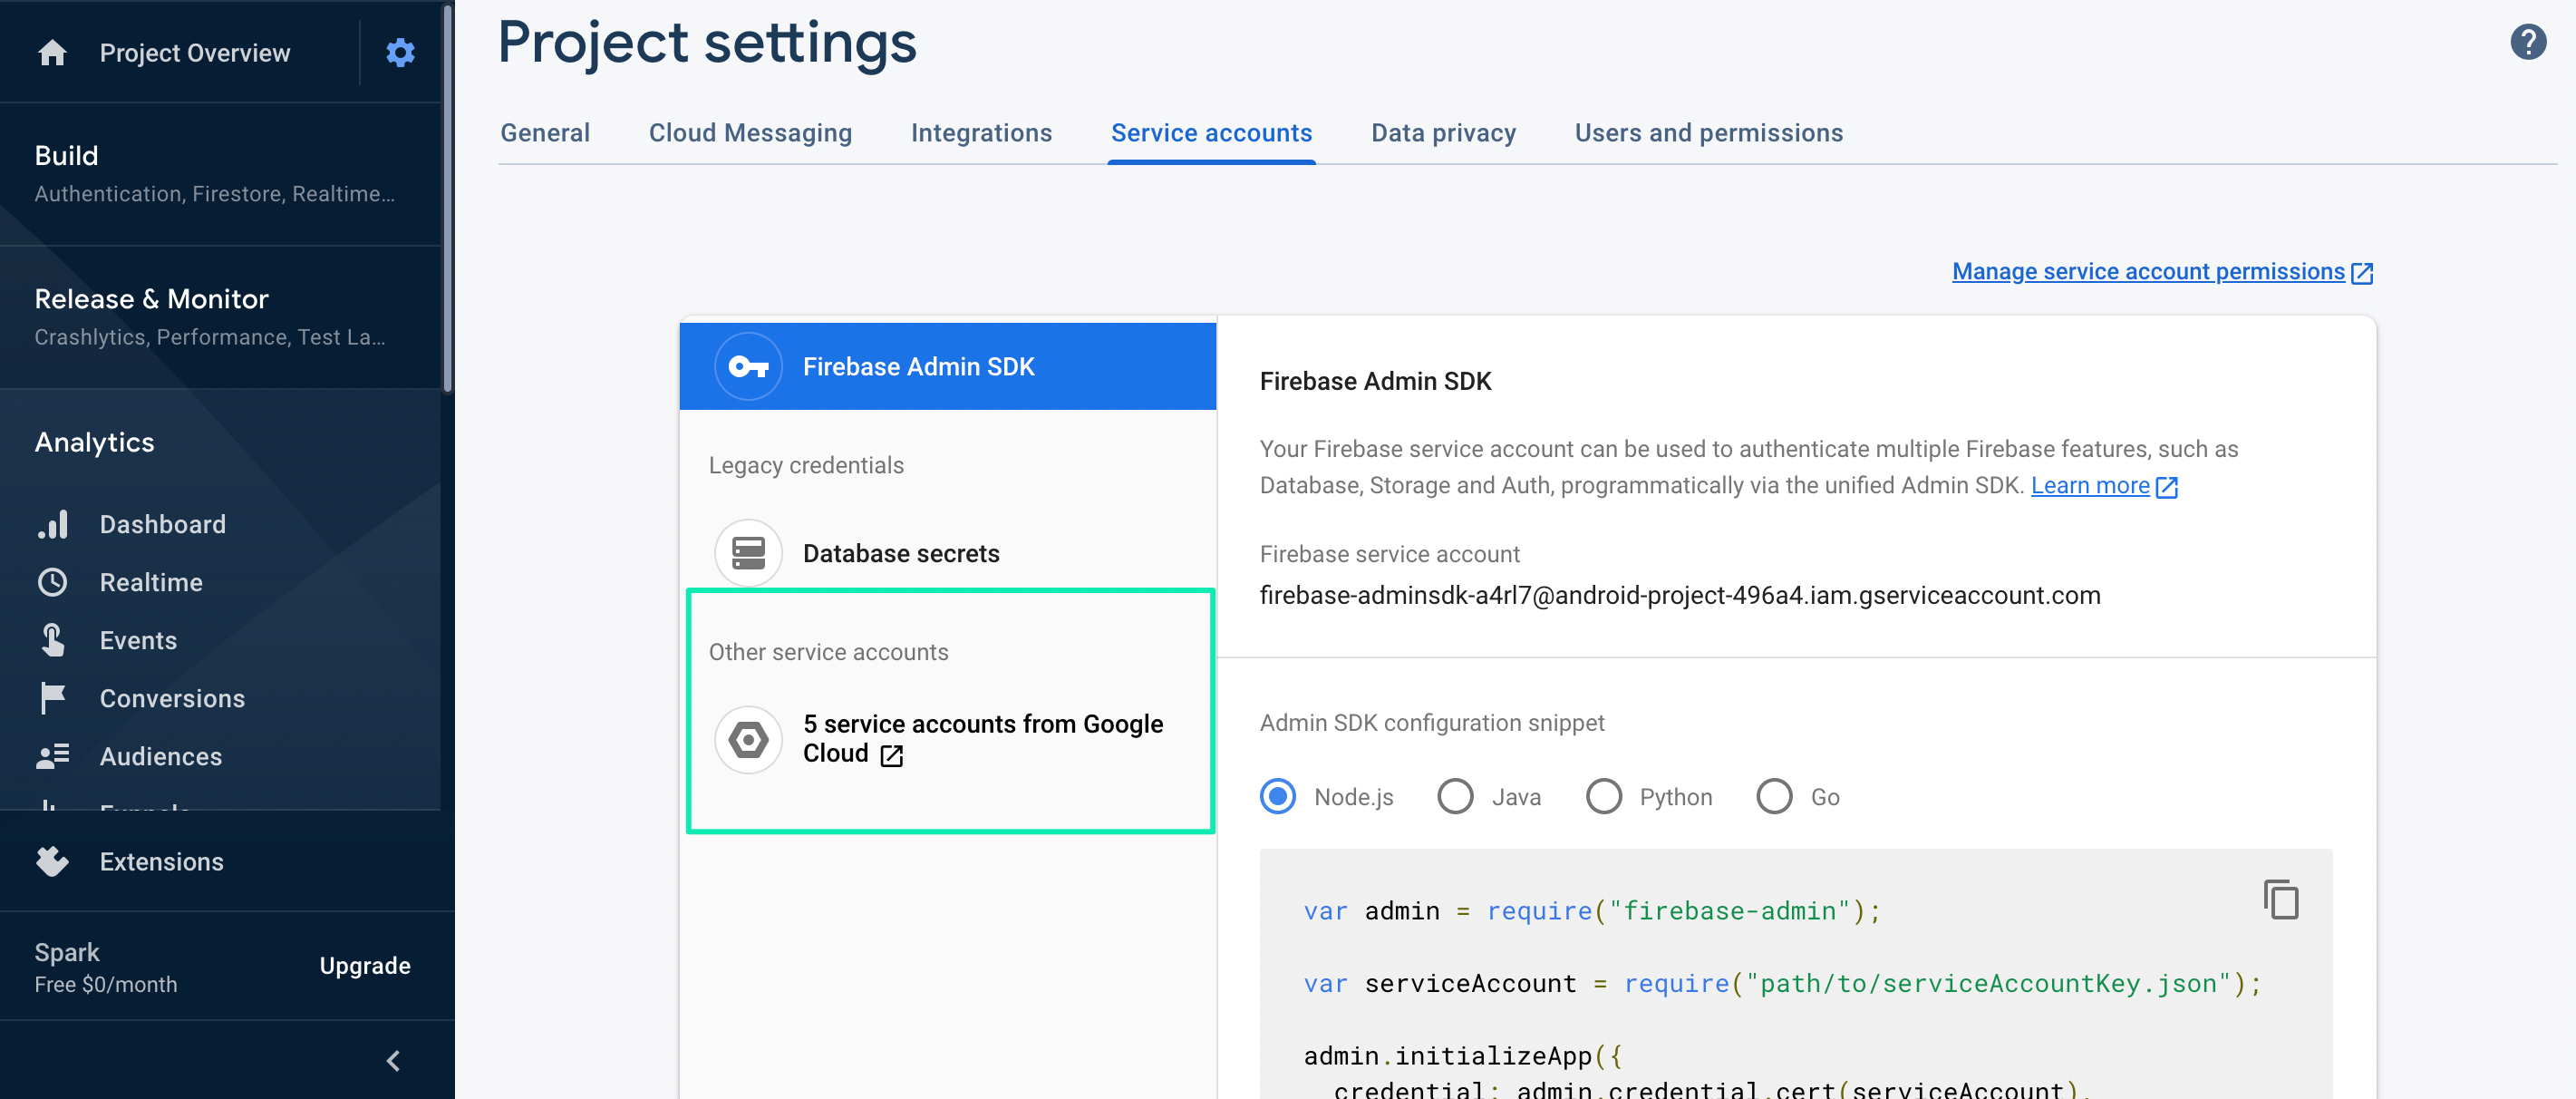
Task: Click external link icon after Google Cloud
Action: [x=891, y=756]
